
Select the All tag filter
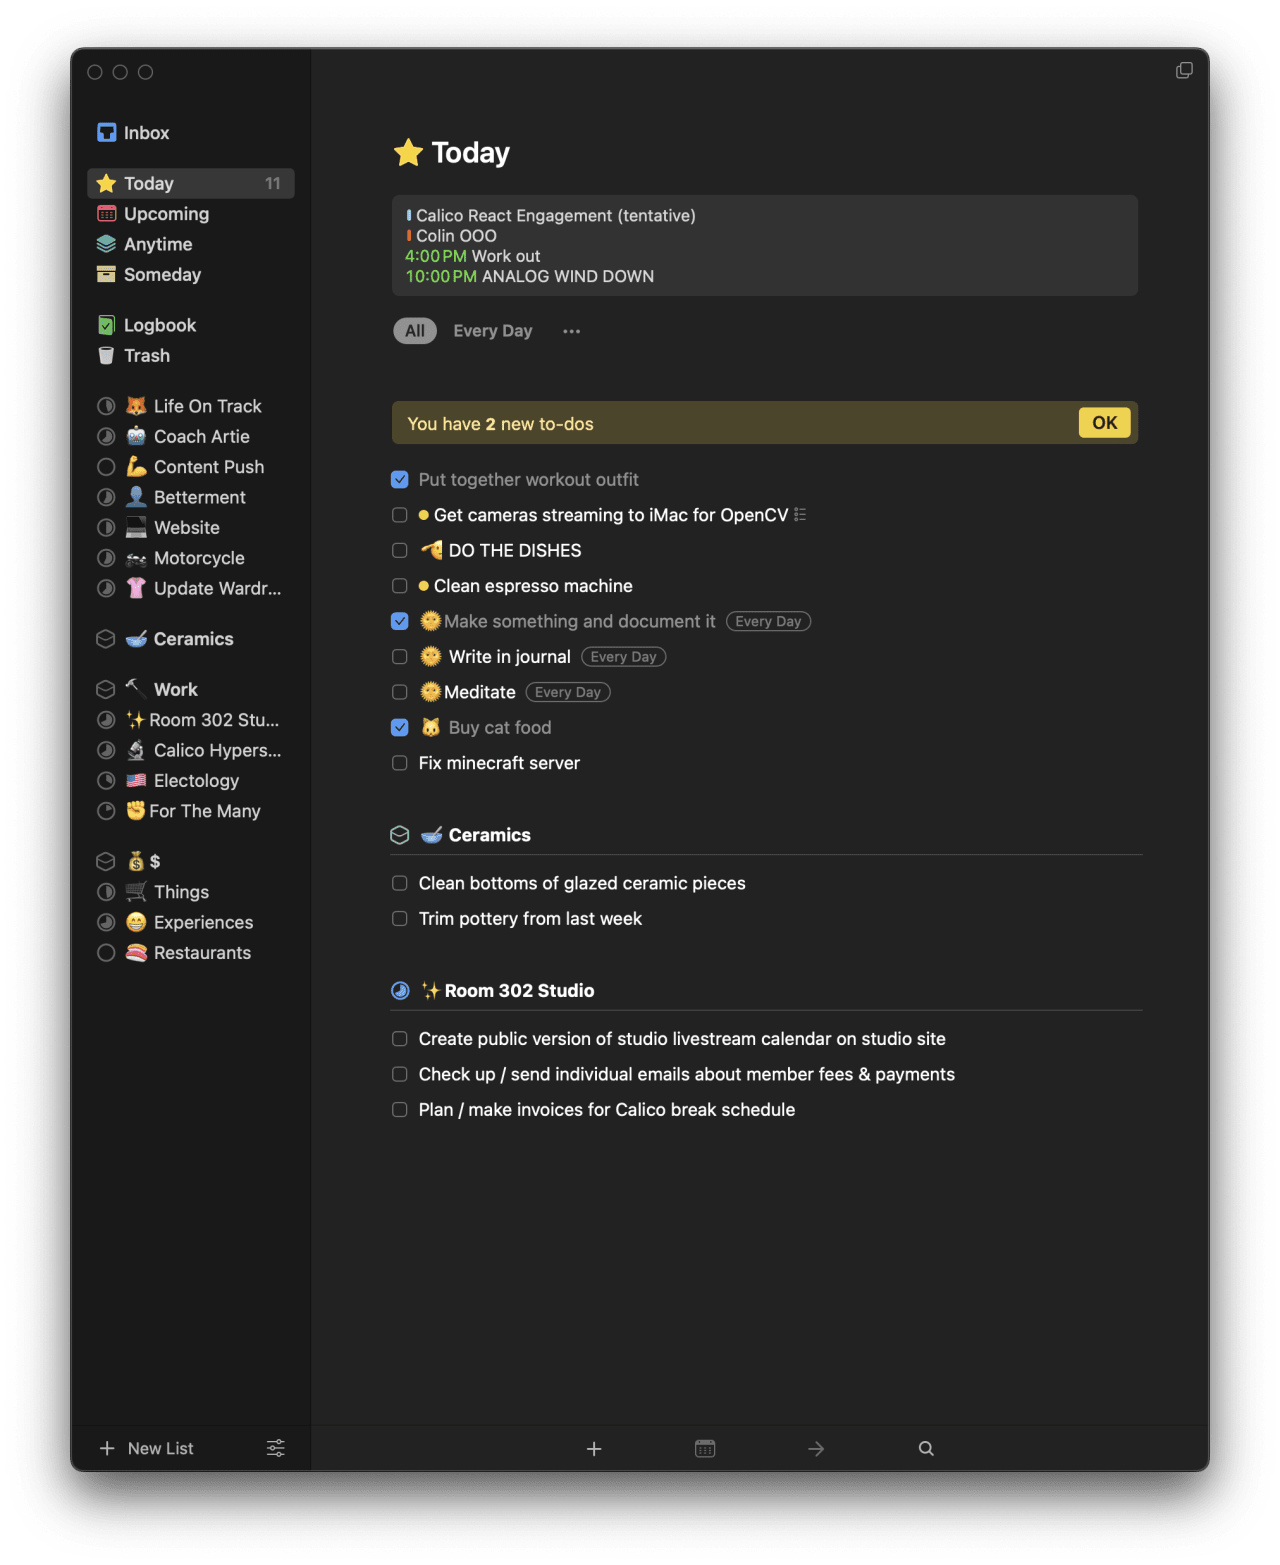414,330
